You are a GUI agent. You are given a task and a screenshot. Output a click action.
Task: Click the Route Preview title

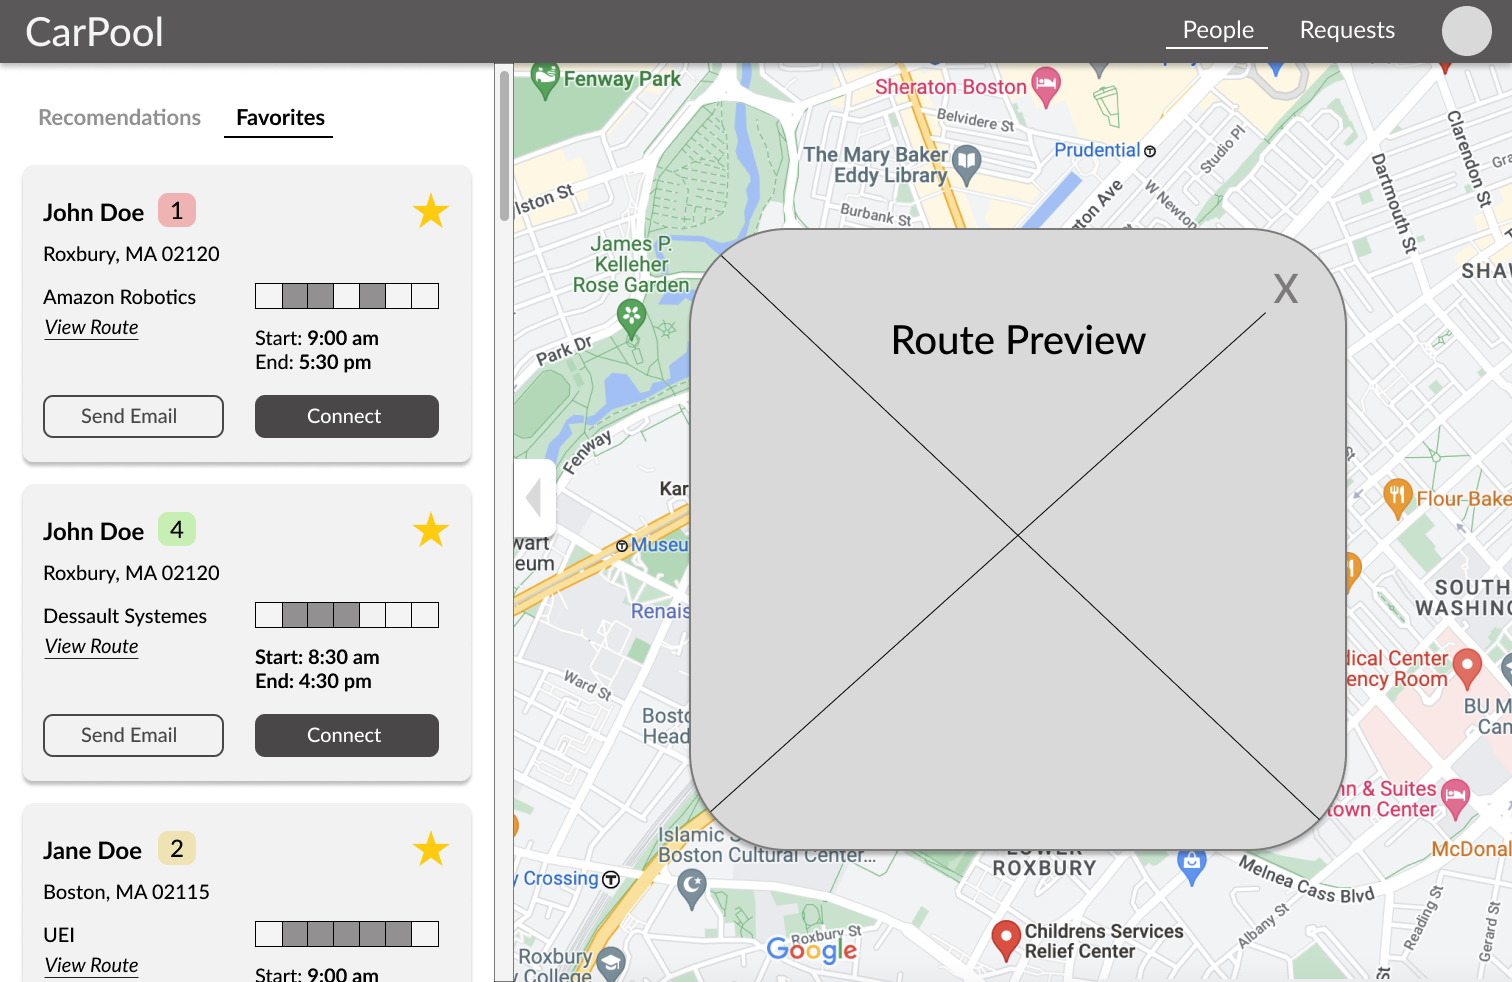1018,340
